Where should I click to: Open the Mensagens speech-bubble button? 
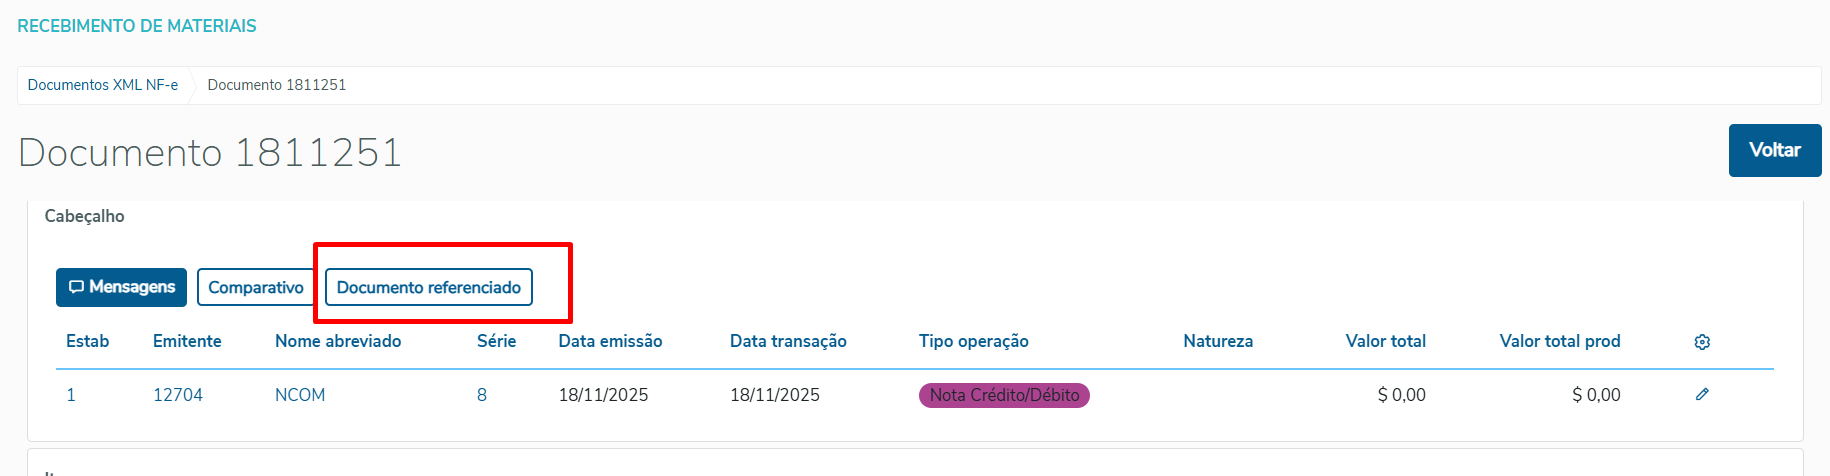tap(121, 287)
